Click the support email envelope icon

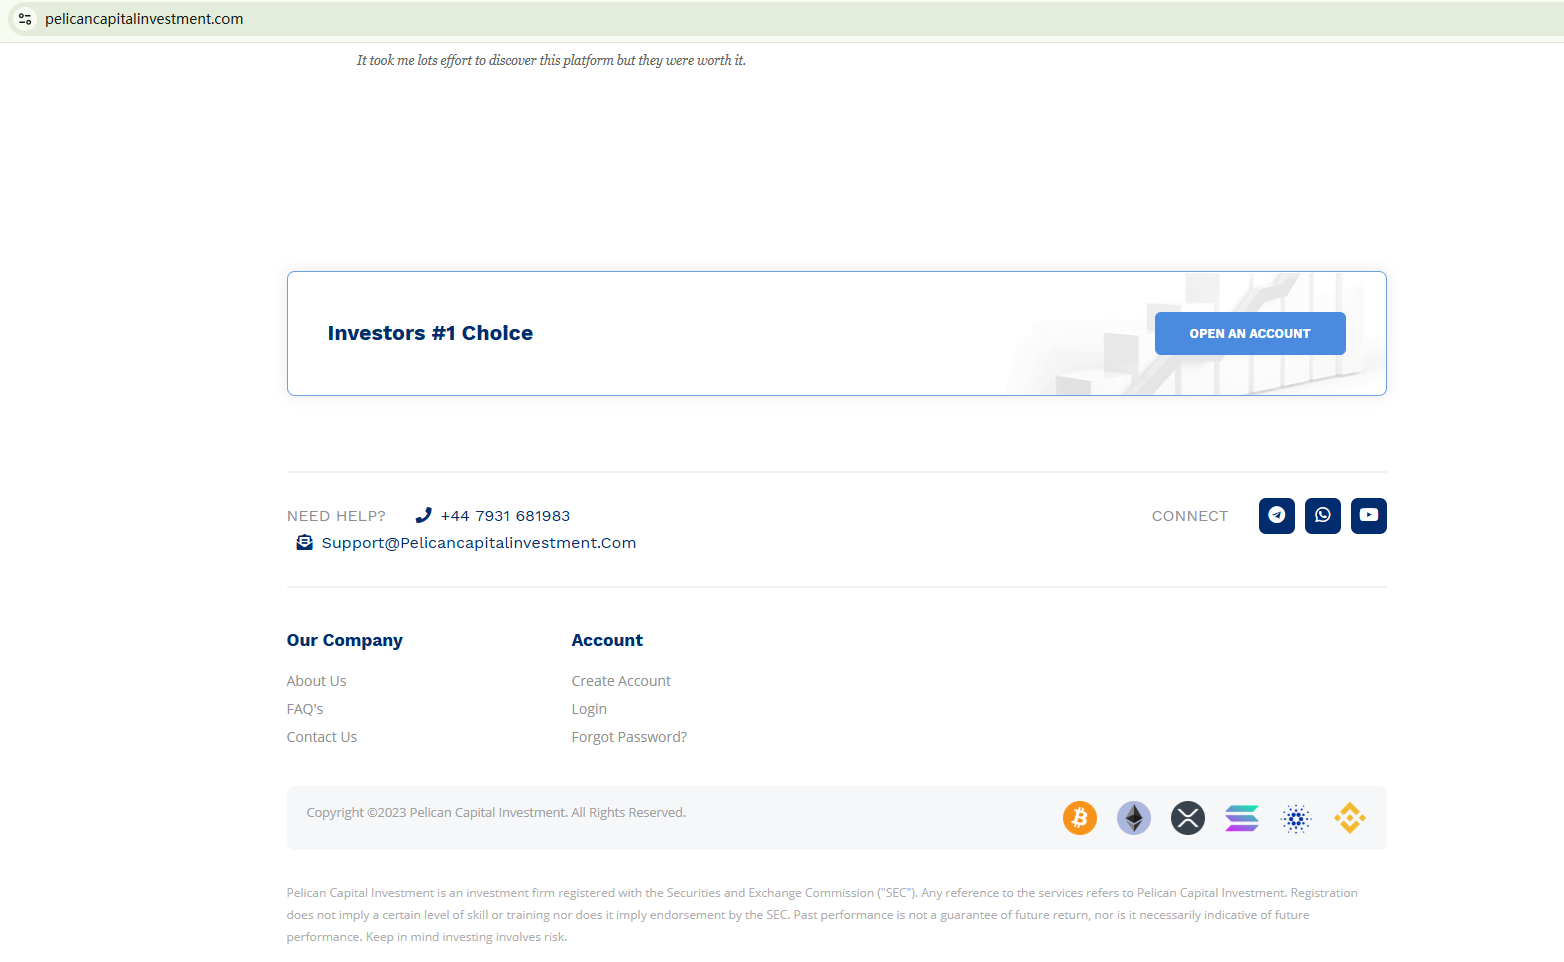coord(304,542)
